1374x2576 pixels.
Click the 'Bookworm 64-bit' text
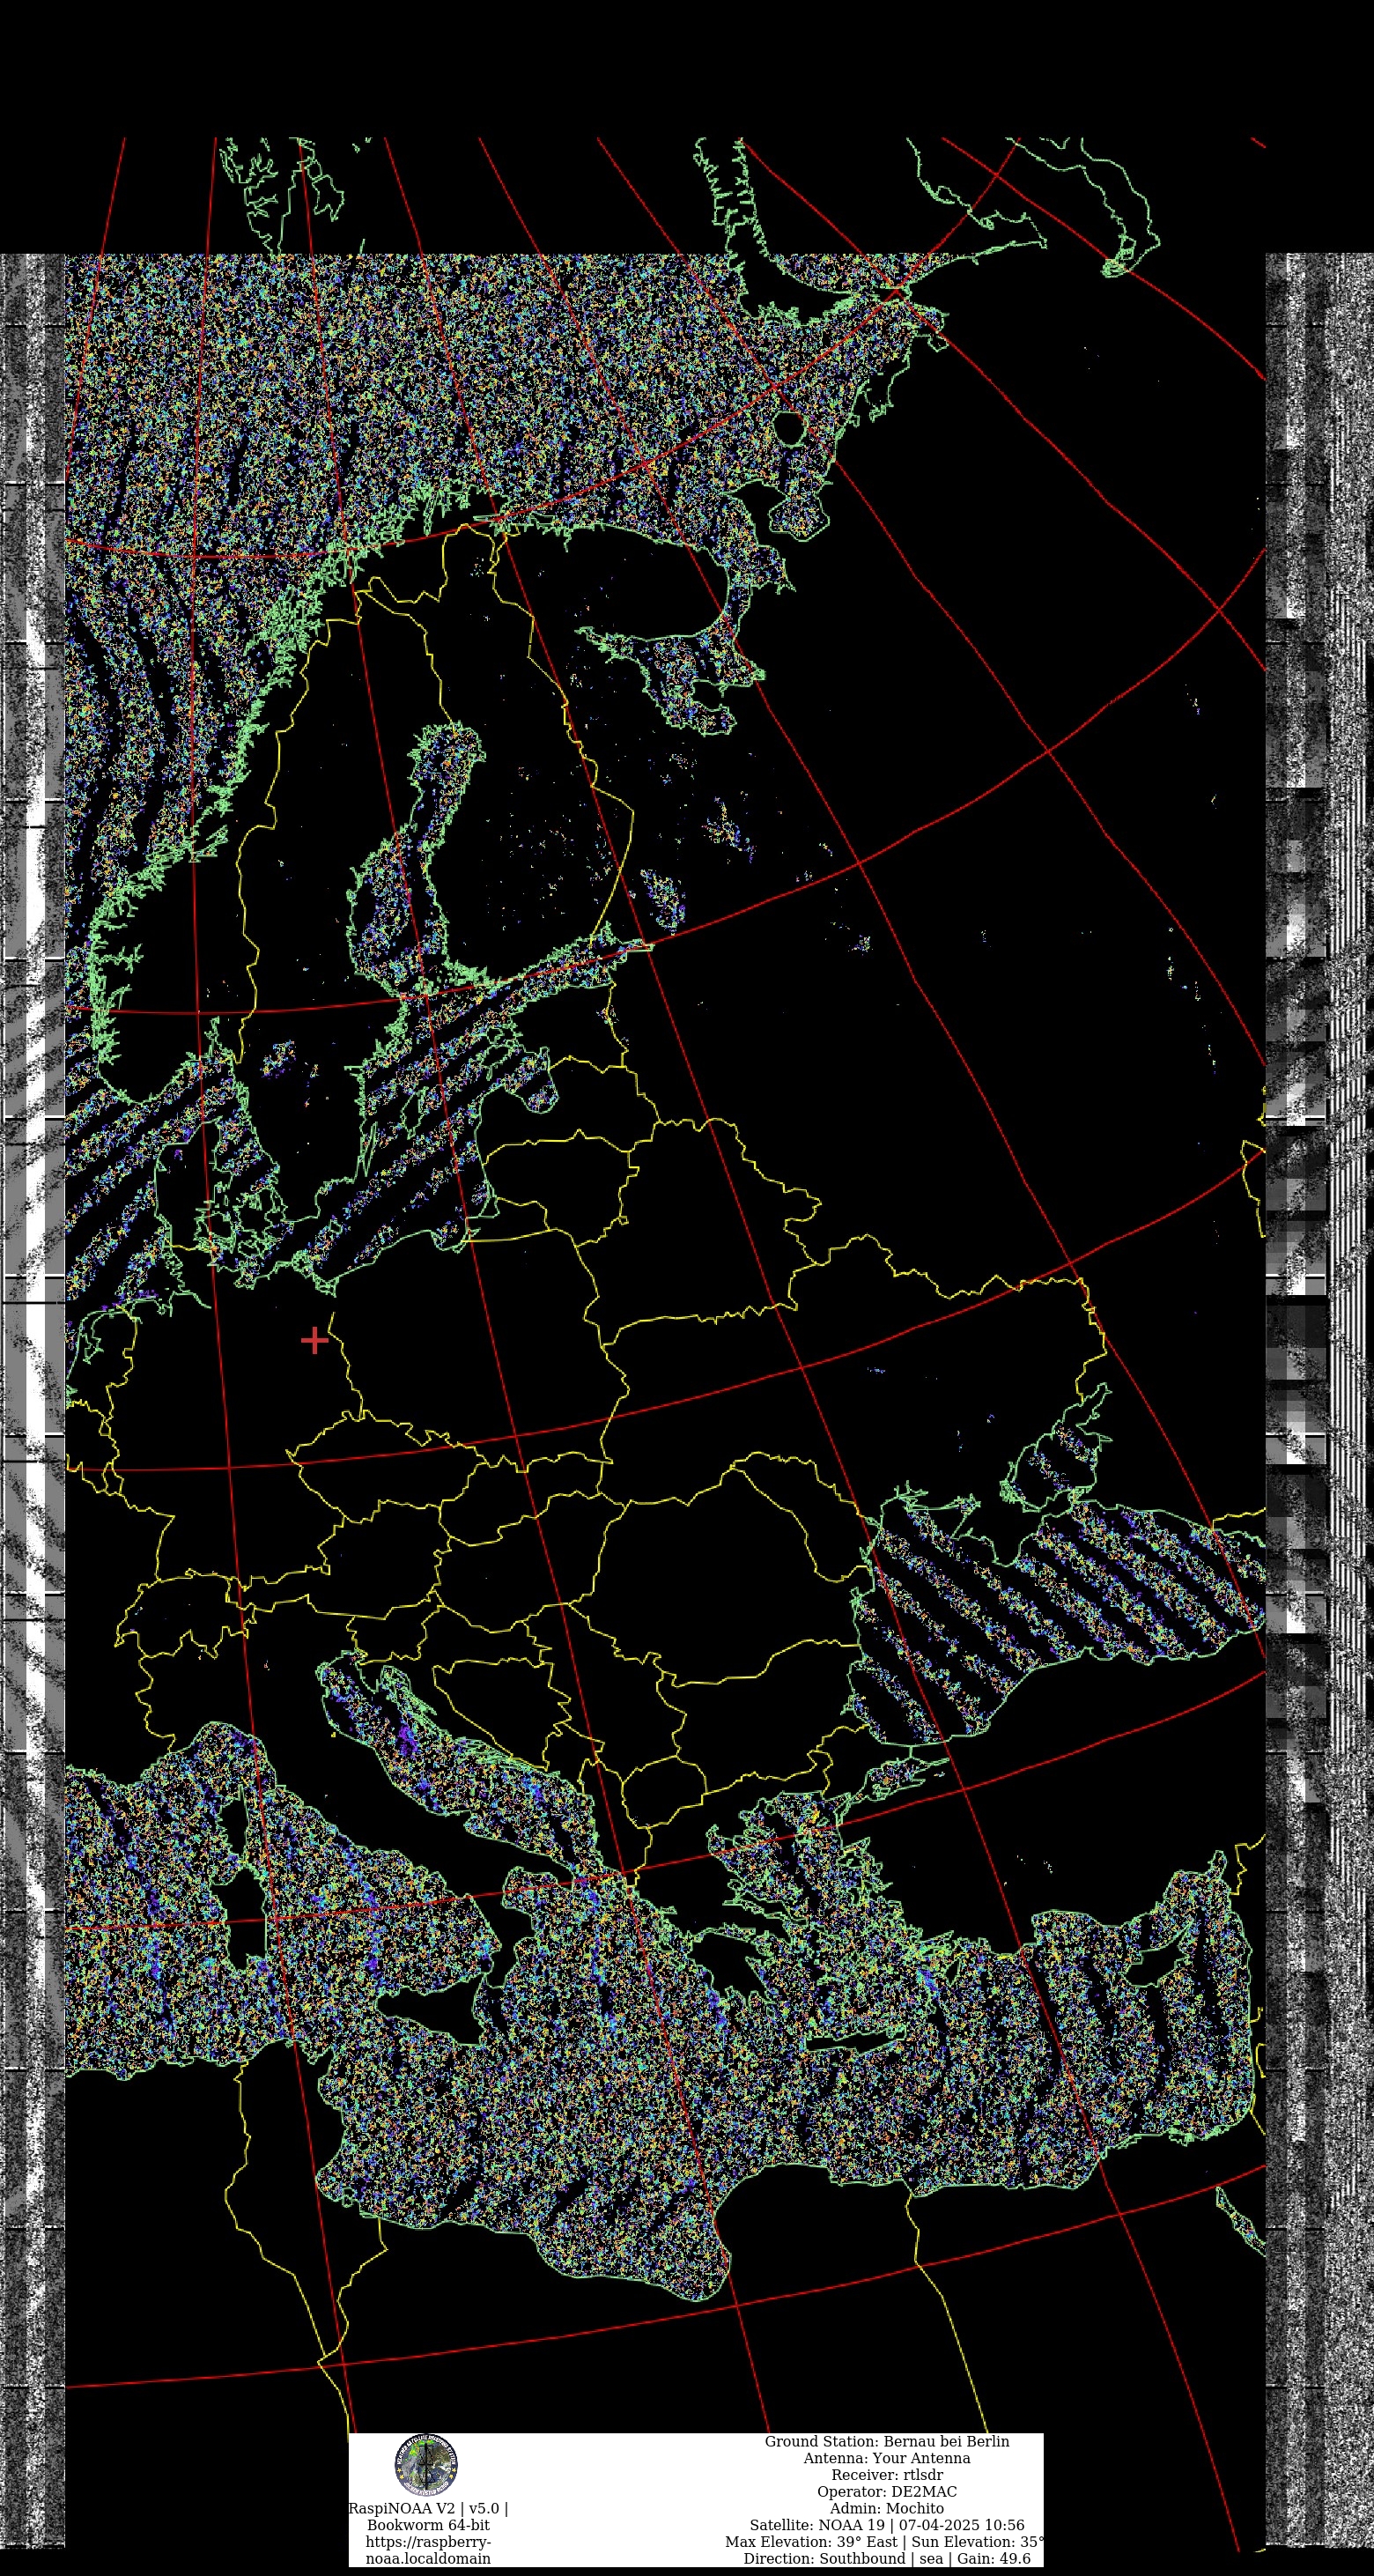[x=428, y=2525]
